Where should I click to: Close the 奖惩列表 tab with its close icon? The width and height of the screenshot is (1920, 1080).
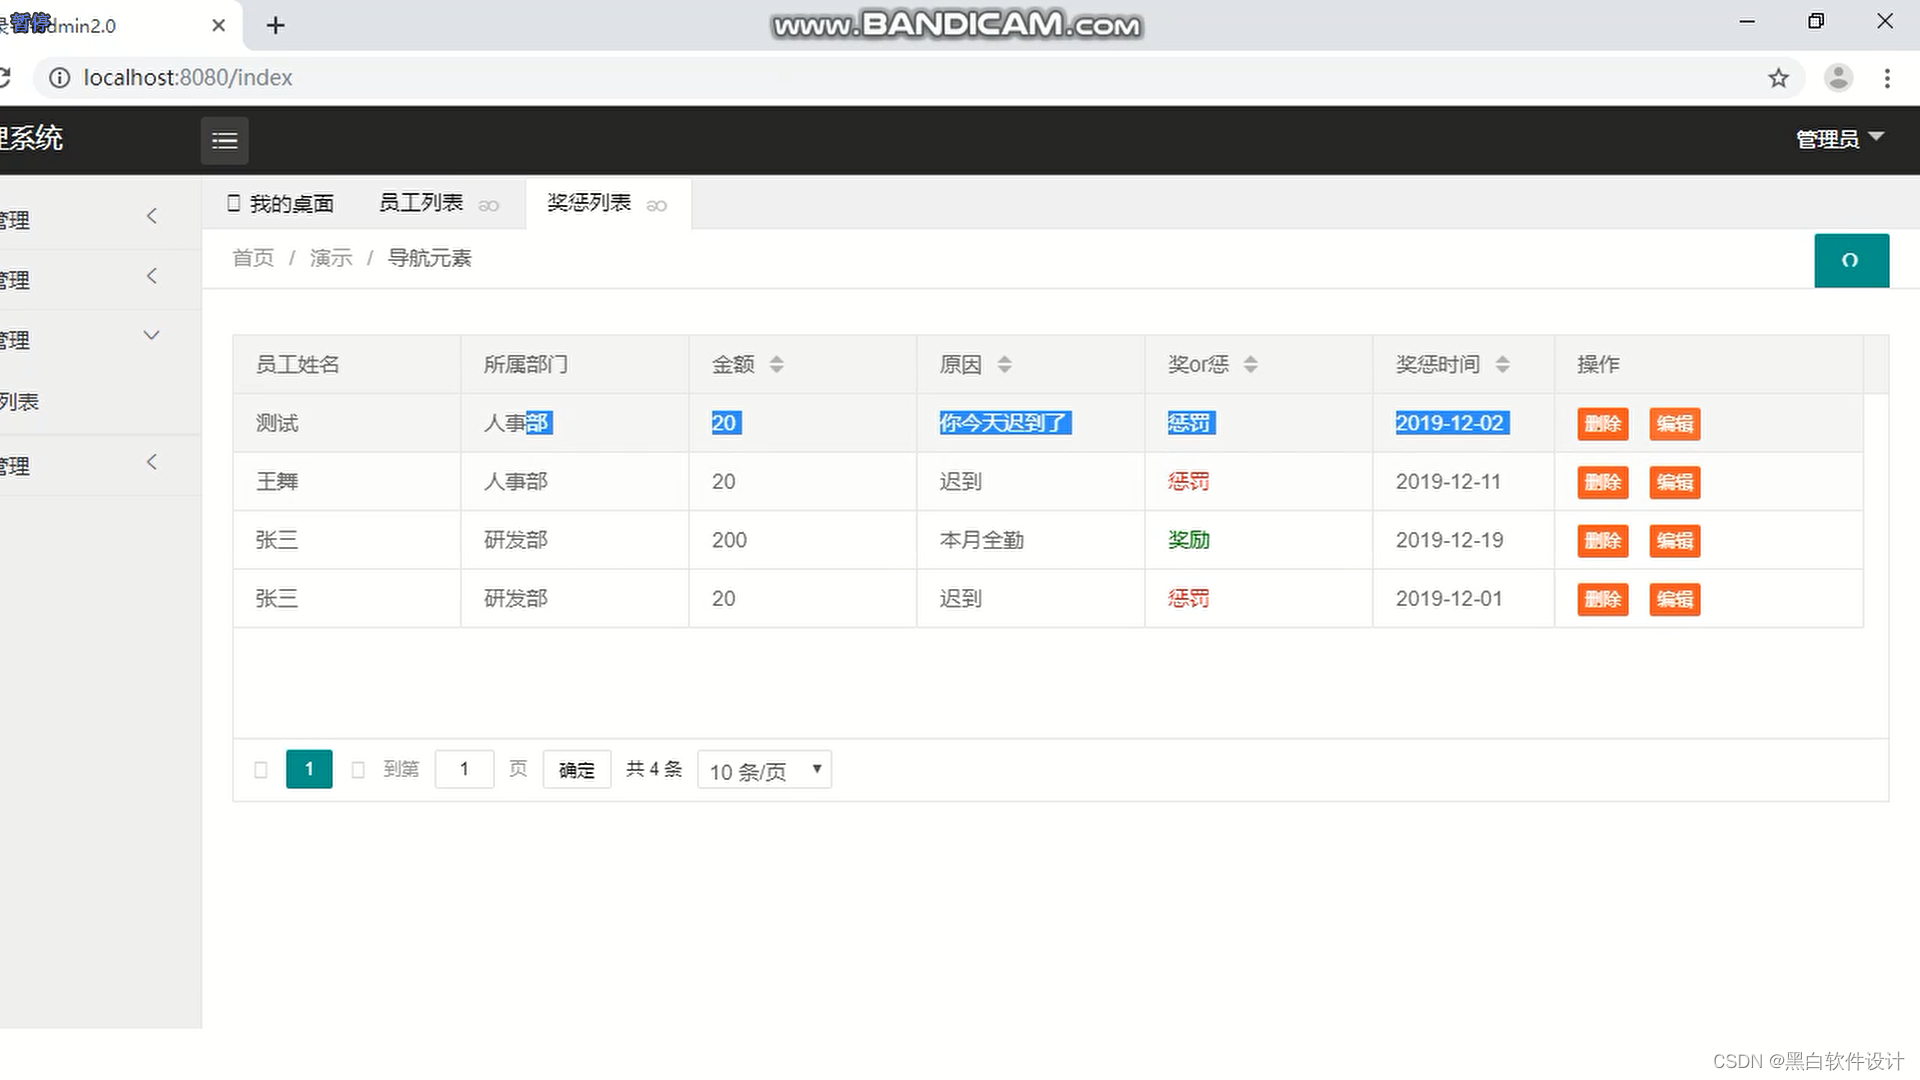pyautogui.click(x=656, y=205)
